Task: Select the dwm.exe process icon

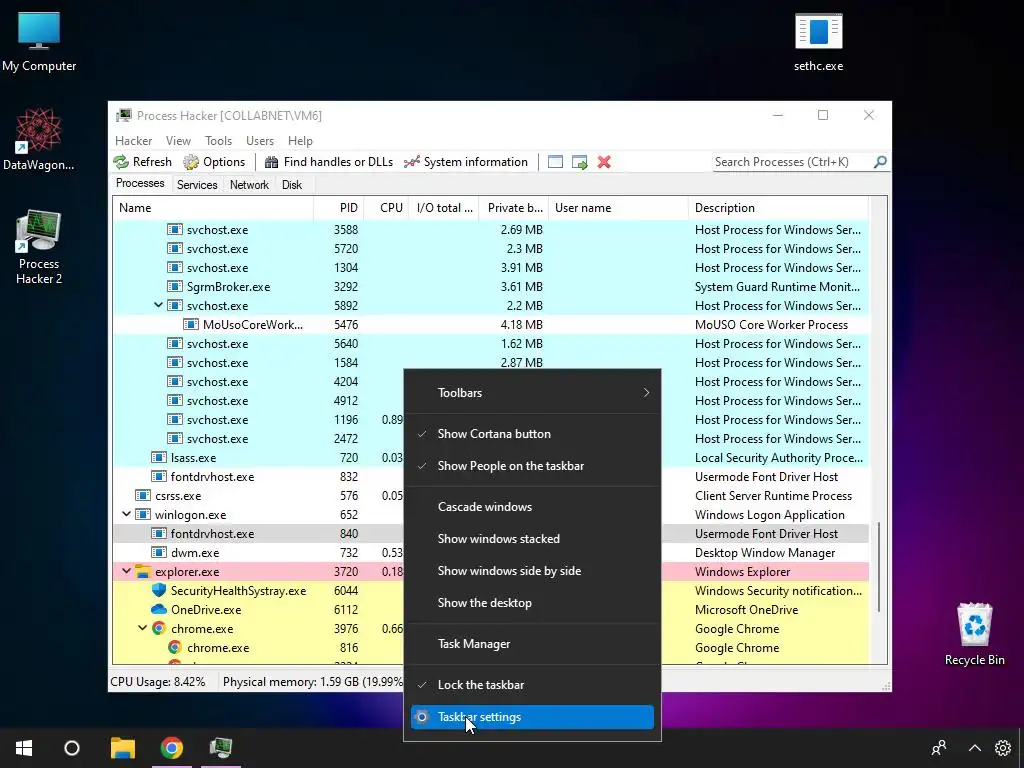Action: [x=159, y=552]
